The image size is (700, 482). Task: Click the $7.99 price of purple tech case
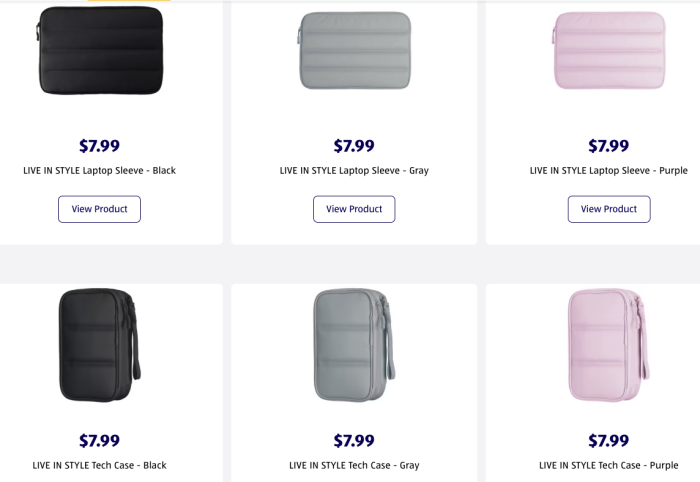click(x=609, y=441)
